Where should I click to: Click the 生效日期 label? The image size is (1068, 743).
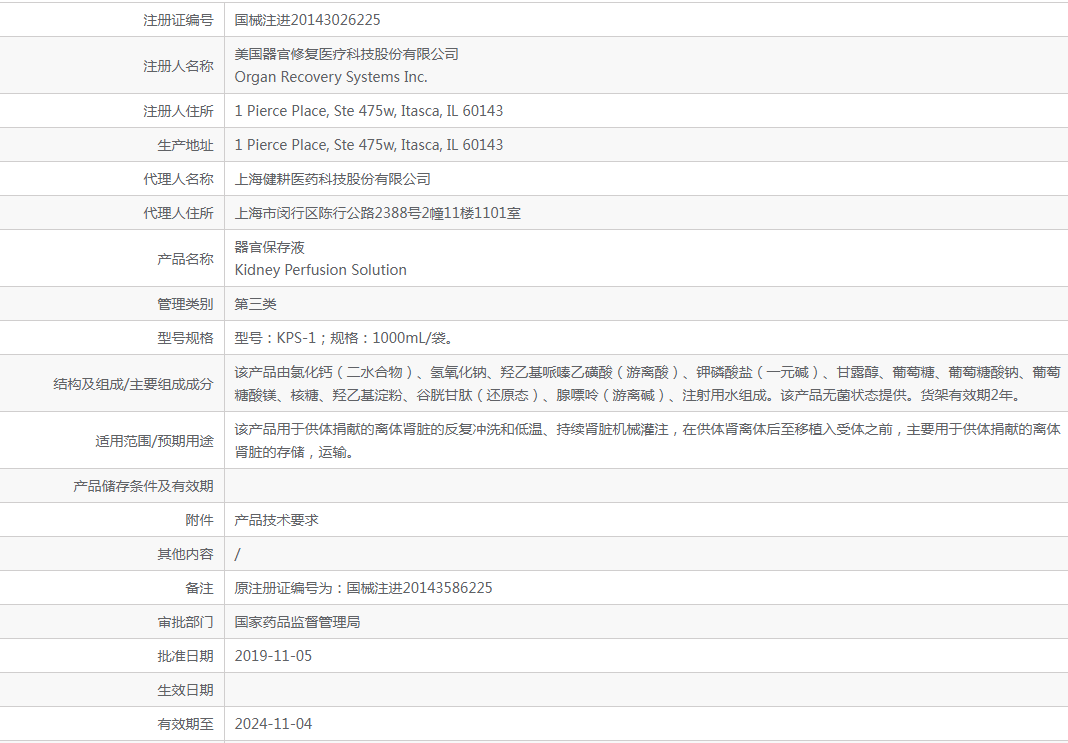coord(185,691)
